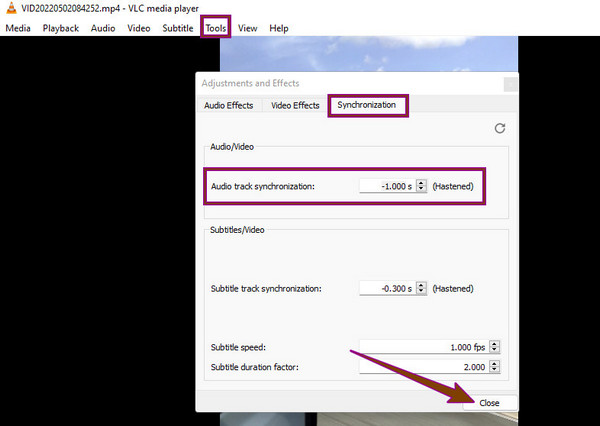Open the Audio menu
600x426 pixels.
pyautogui.click(x=103, y=28)
